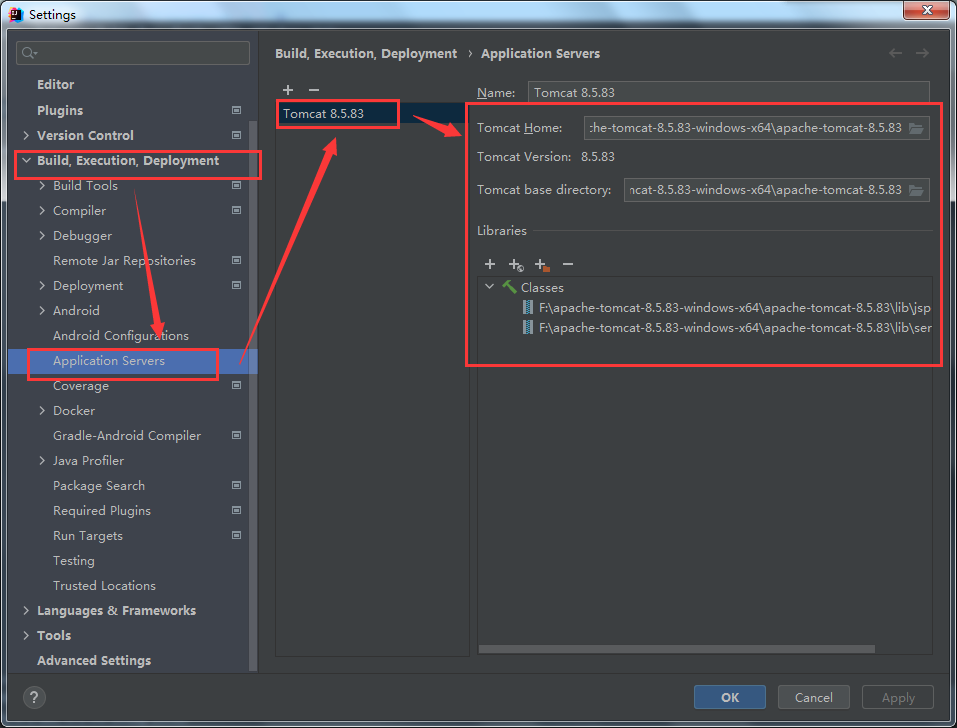
Task: Expand the Docker node
Action: 42,410
